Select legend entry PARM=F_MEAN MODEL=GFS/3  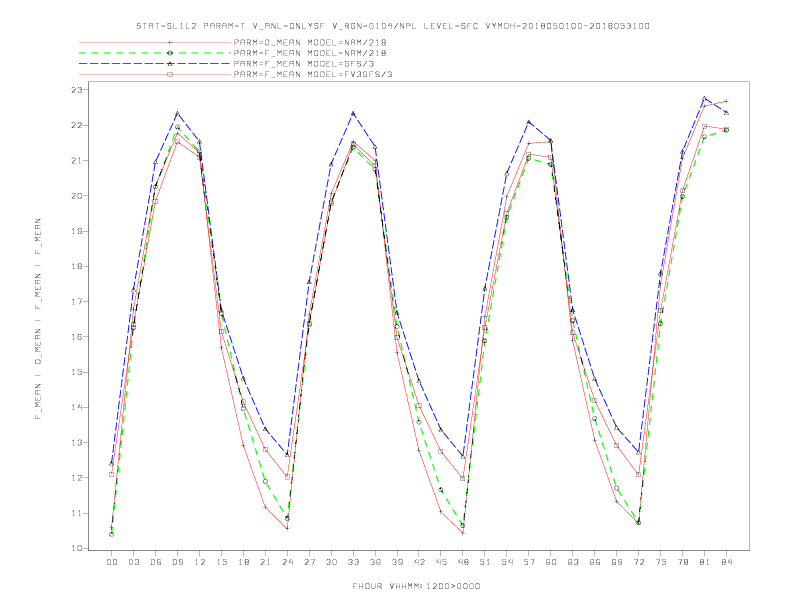click(x=304, y=64)
